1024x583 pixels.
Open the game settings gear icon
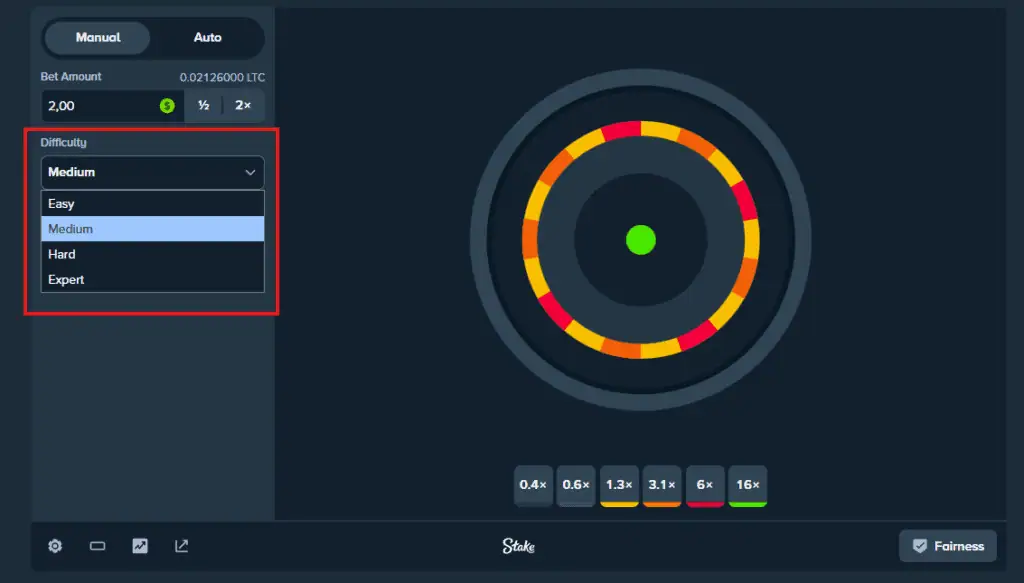55,546
